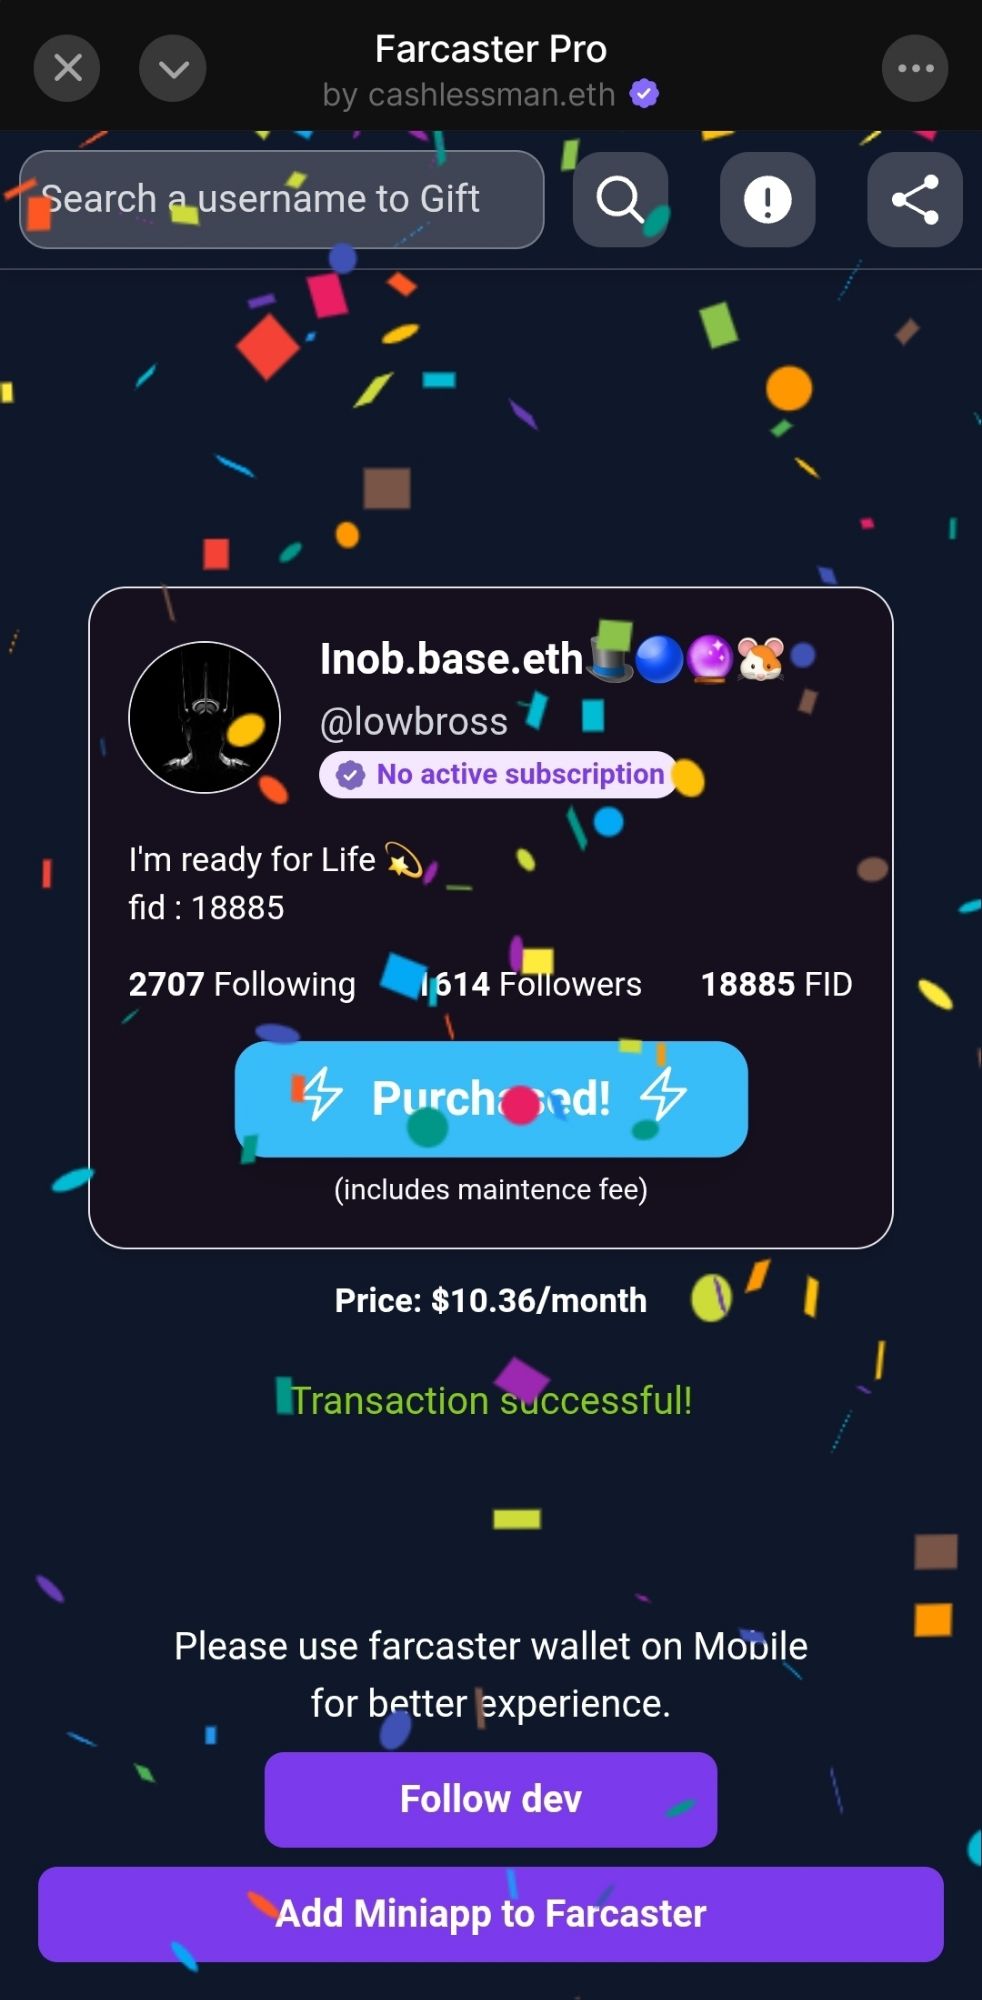Screen dimensions: 982x2000
Task: Click the hamster emoji in profile name
Action: pos(760,659)
